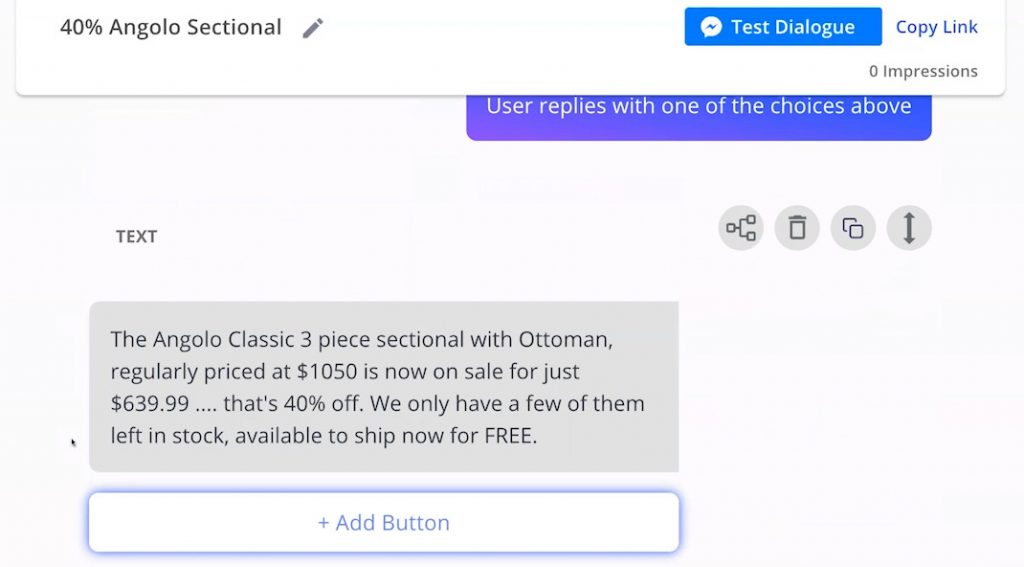The image size is (1024, 567).
Task: Click the User replies with choices bubble
Action: 699,114
